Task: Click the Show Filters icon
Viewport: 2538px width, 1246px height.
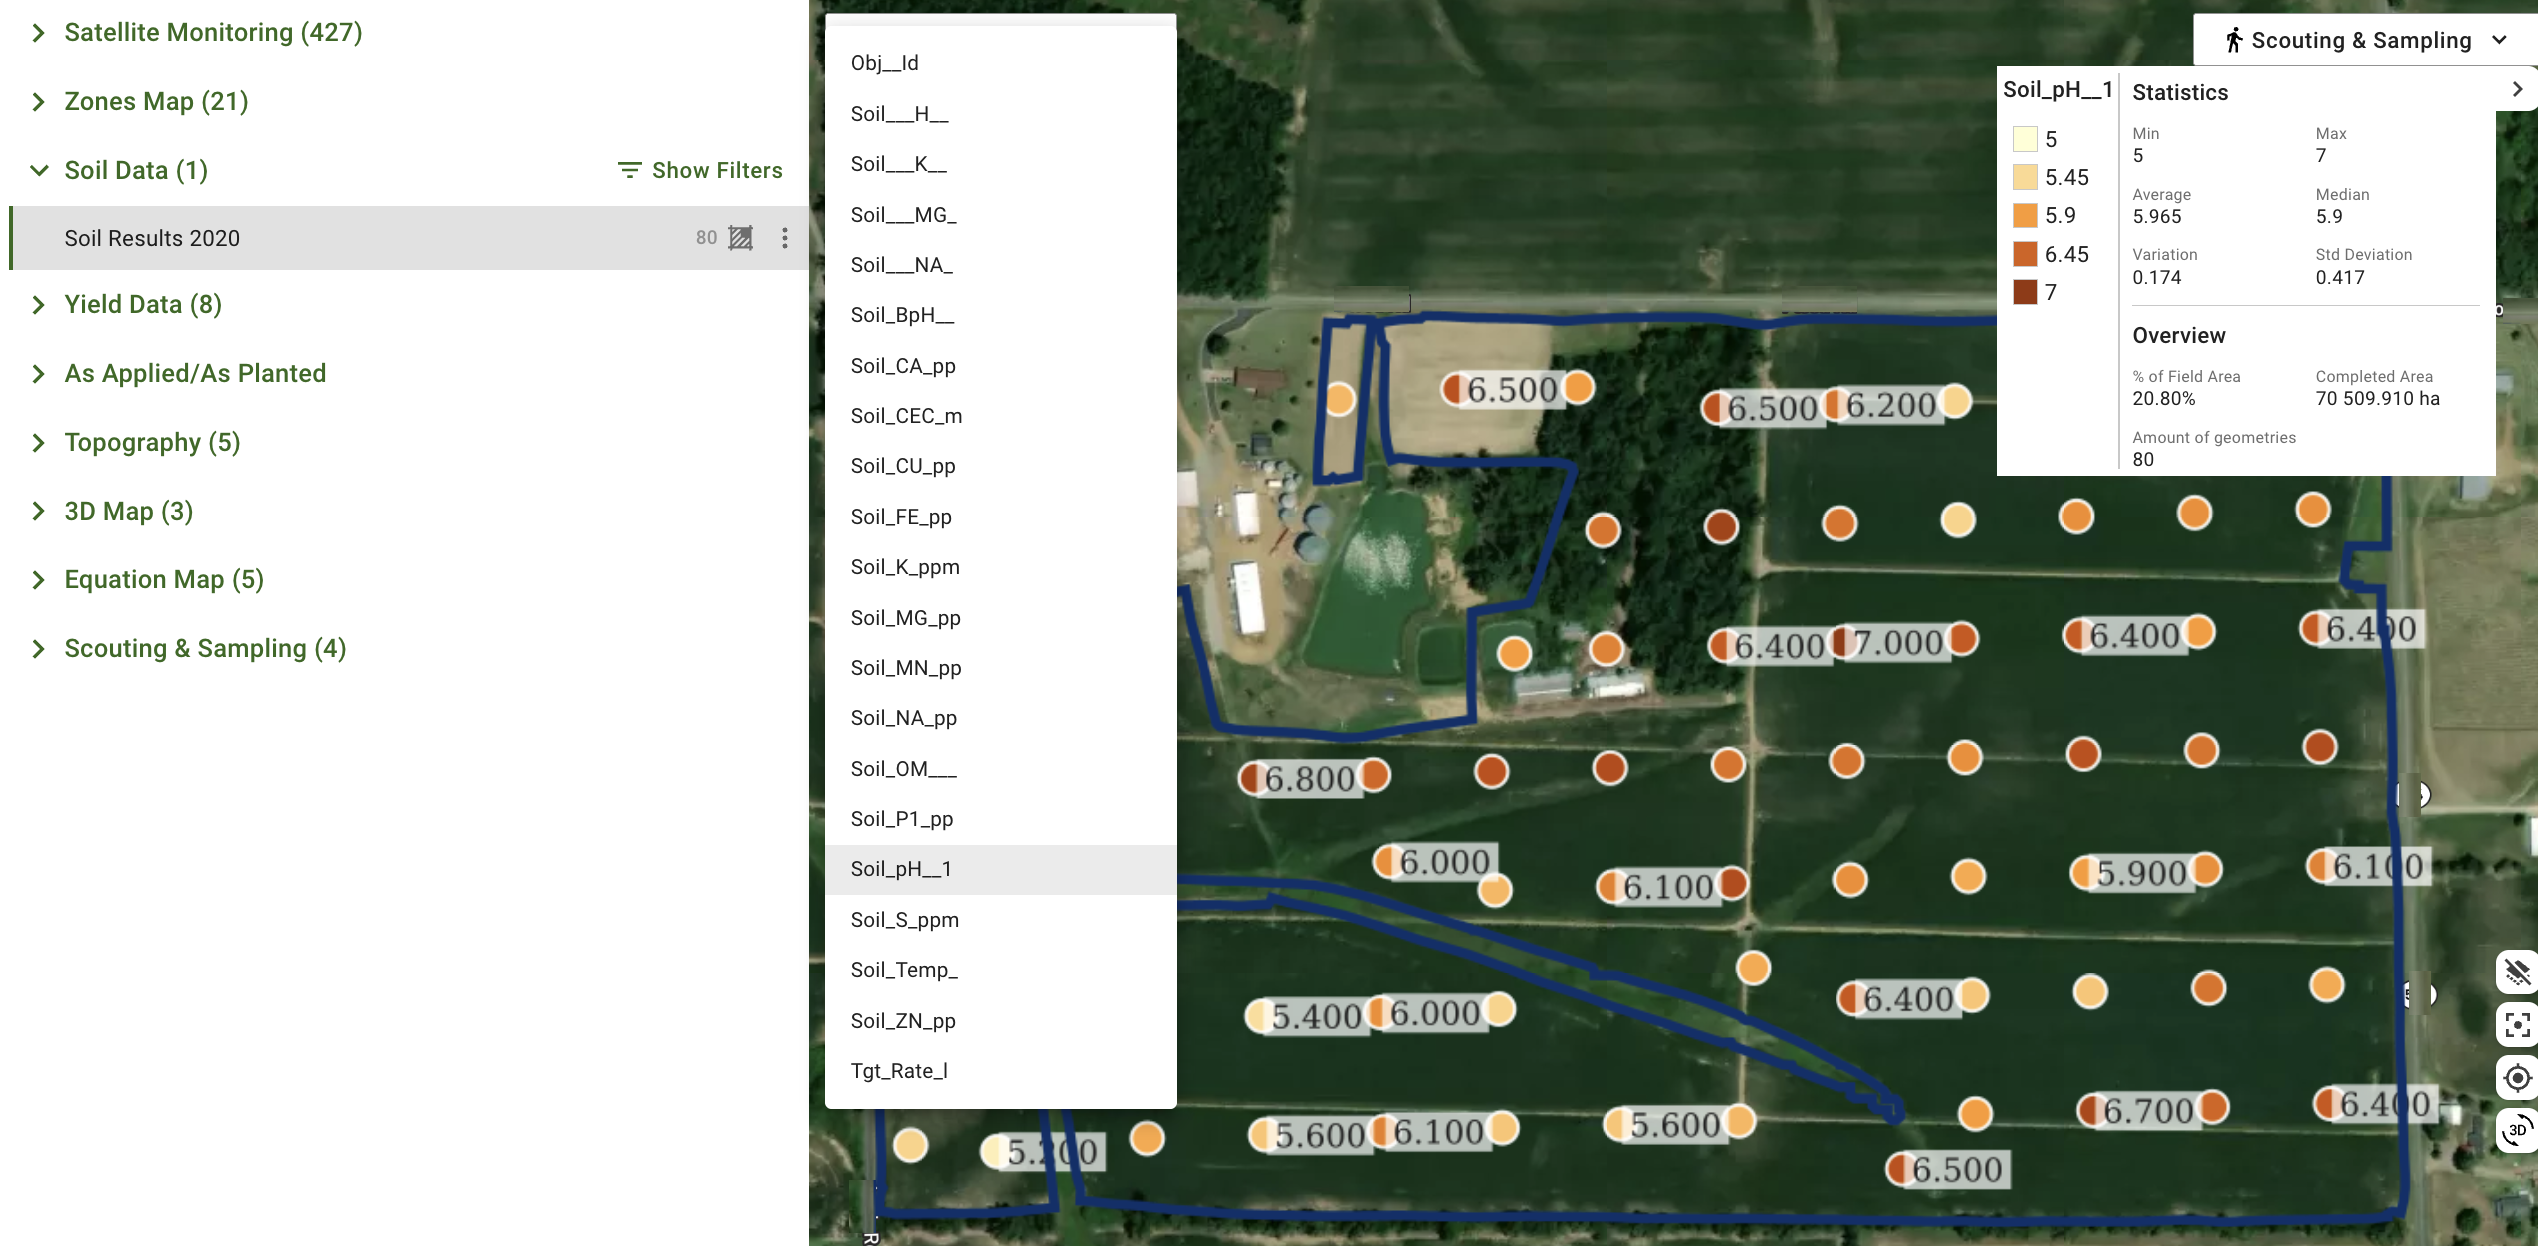Action: click(x=629, y=170)
